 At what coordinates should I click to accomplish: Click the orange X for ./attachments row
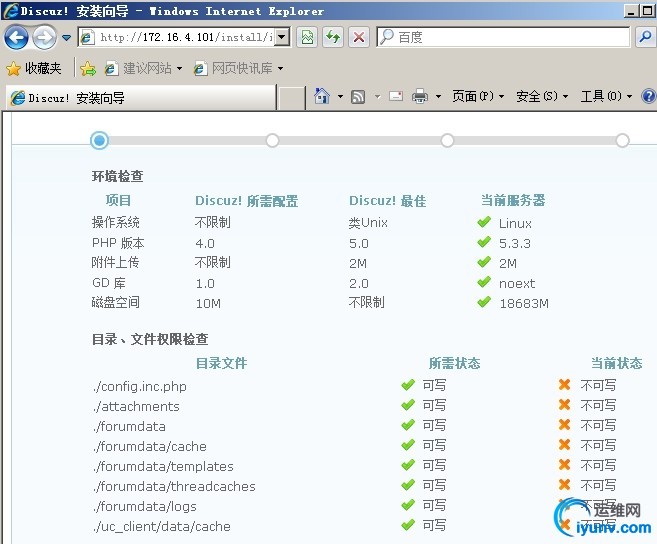click(x=564, y=404)
